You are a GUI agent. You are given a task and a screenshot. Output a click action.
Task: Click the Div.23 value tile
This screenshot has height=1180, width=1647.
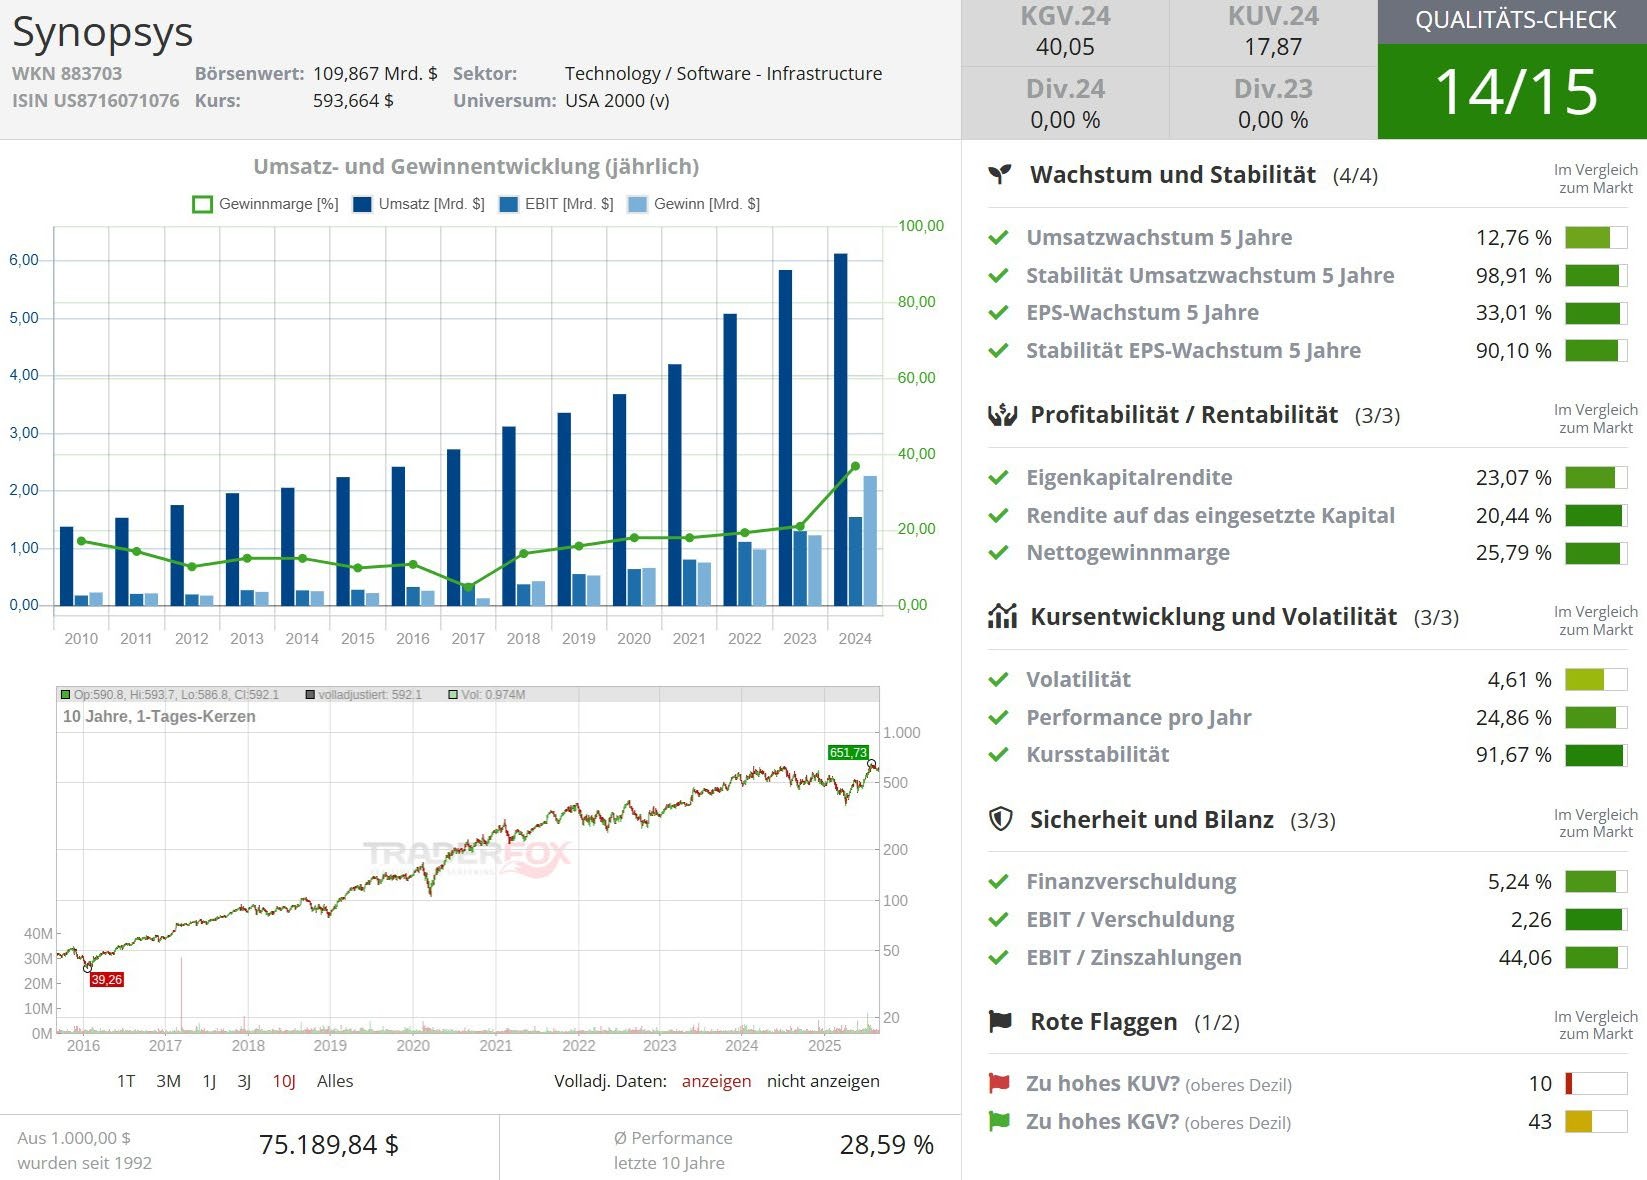tap(1273, 104)
